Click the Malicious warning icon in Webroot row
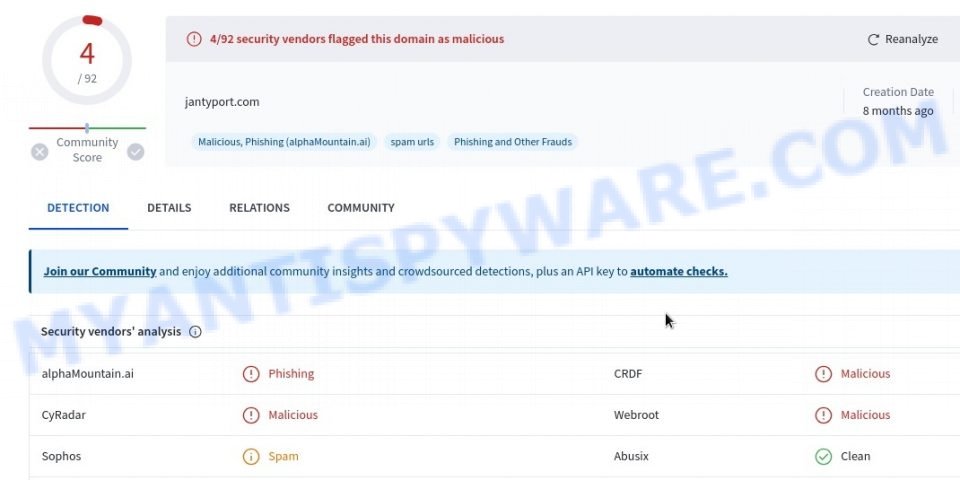This screenshot has width=960, height=480. coord(823,415)
